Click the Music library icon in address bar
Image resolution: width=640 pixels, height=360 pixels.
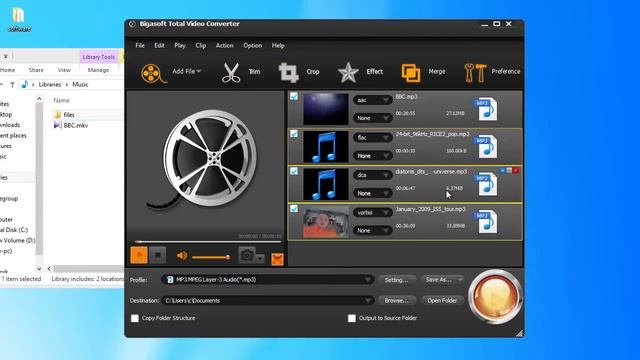click(24, 84)
